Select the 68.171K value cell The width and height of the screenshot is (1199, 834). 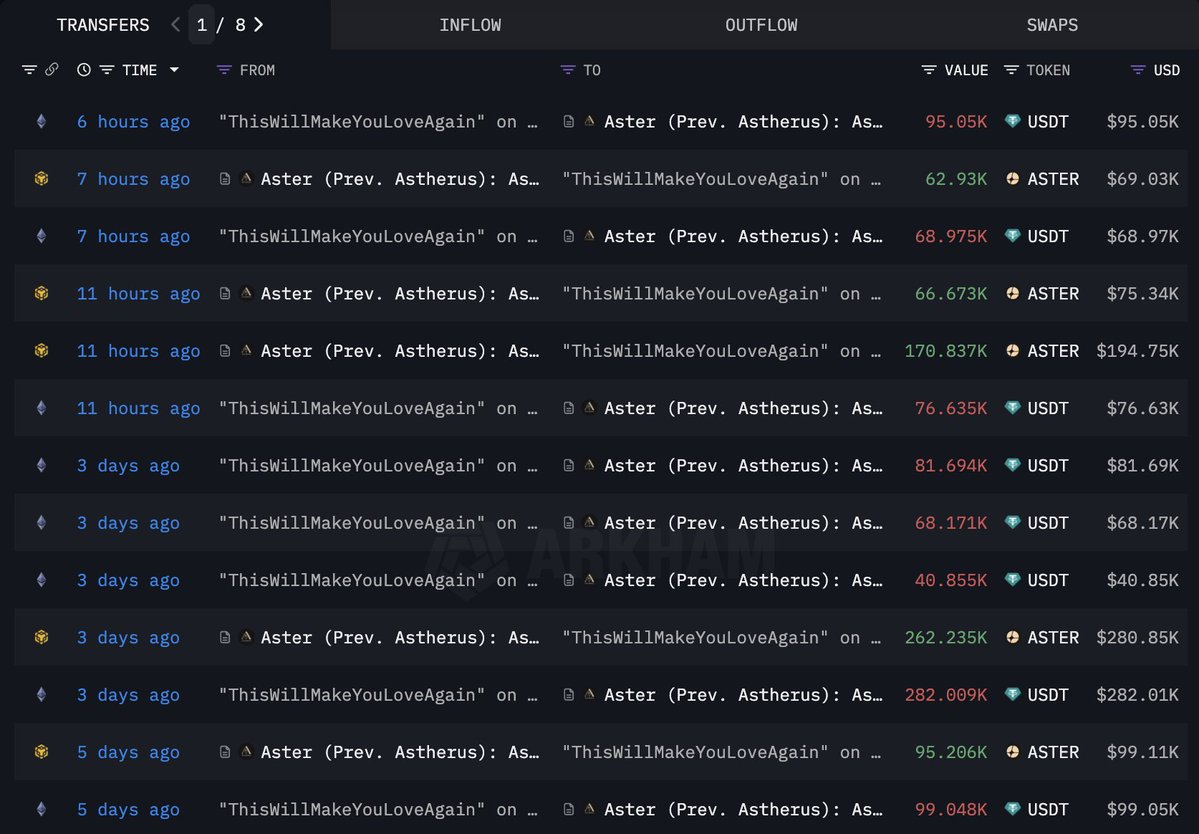click(950, 523)
